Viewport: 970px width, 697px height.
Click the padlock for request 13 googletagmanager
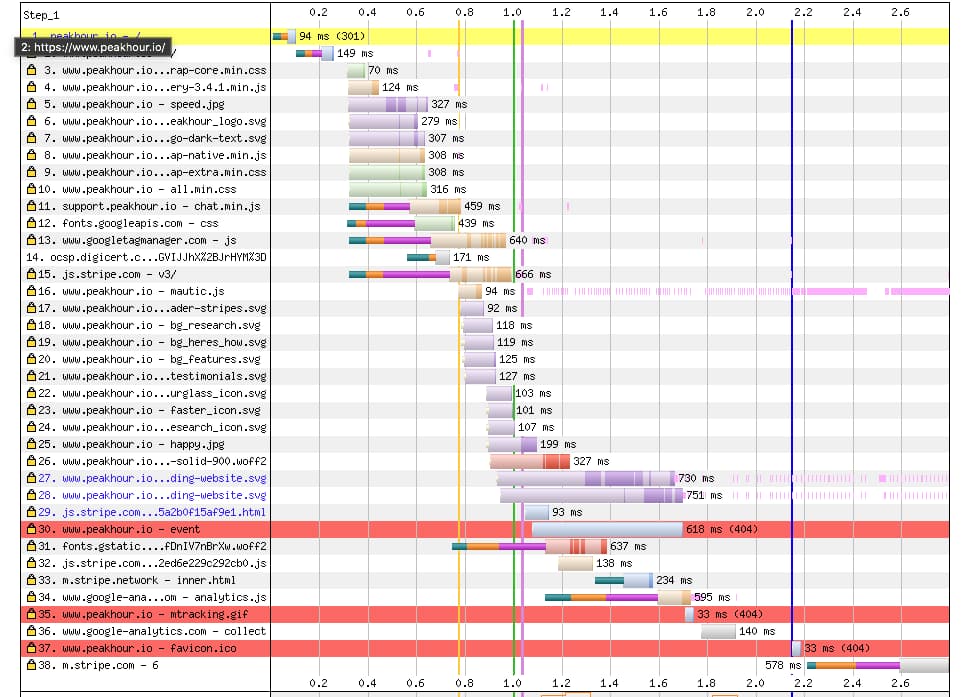pyautogui.click(x=32, y=240)
